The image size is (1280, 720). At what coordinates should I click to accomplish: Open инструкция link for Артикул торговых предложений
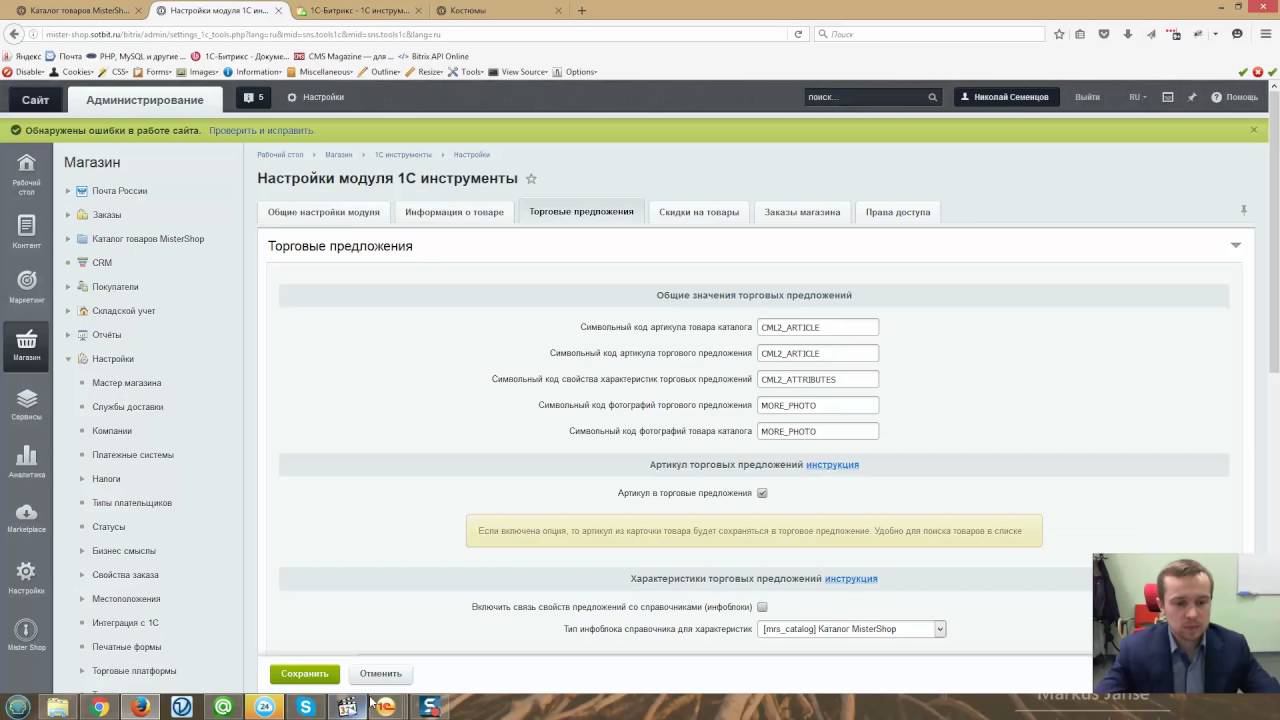tap(832, 465)
